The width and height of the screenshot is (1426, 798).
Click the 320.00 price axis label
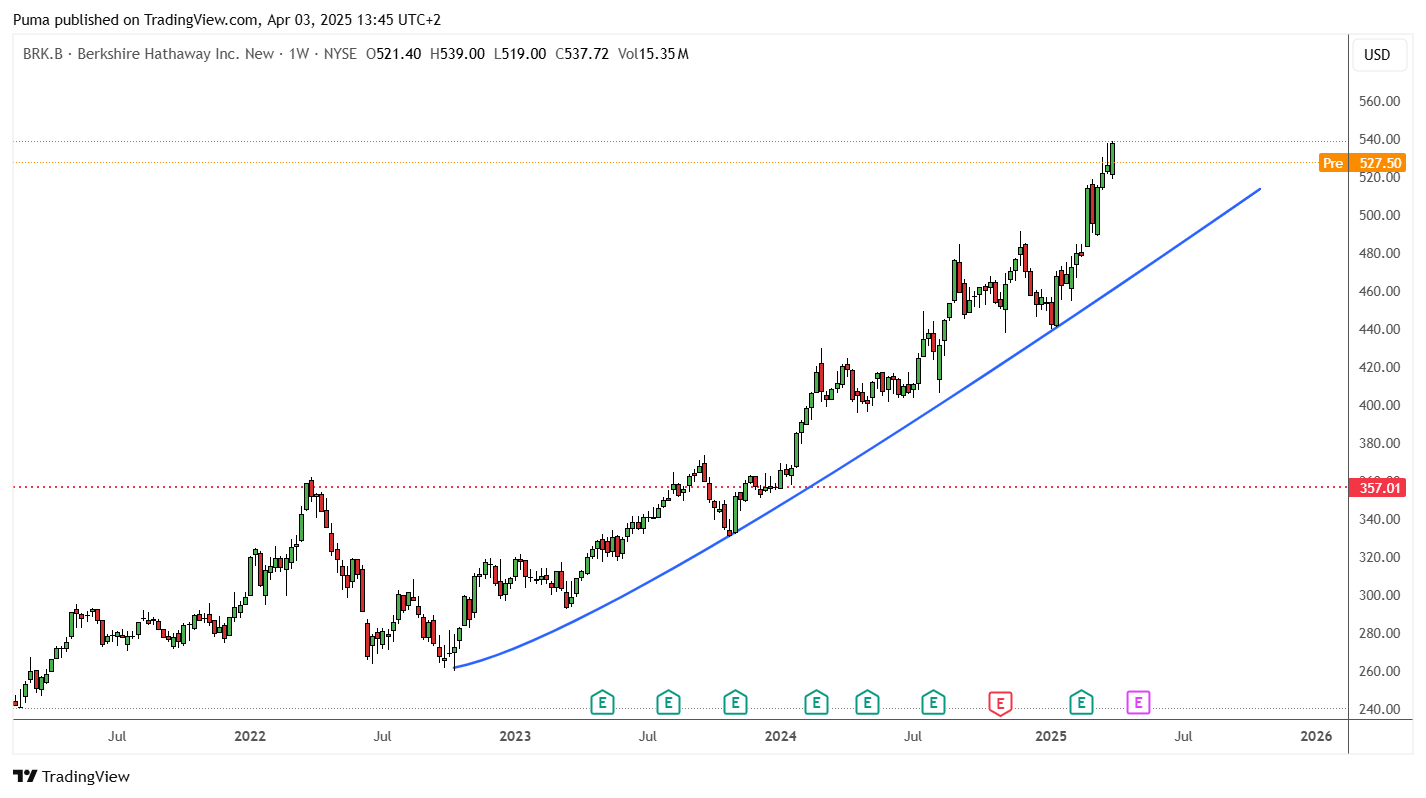[1381, 557]
